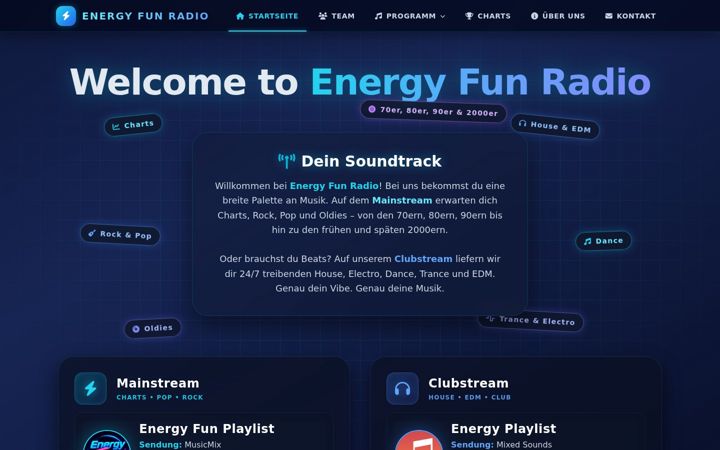Screen dimensions: 720x450
Task: Click the HOUSE • EDM • CLUB subtitle
Action: click(469, 398)
